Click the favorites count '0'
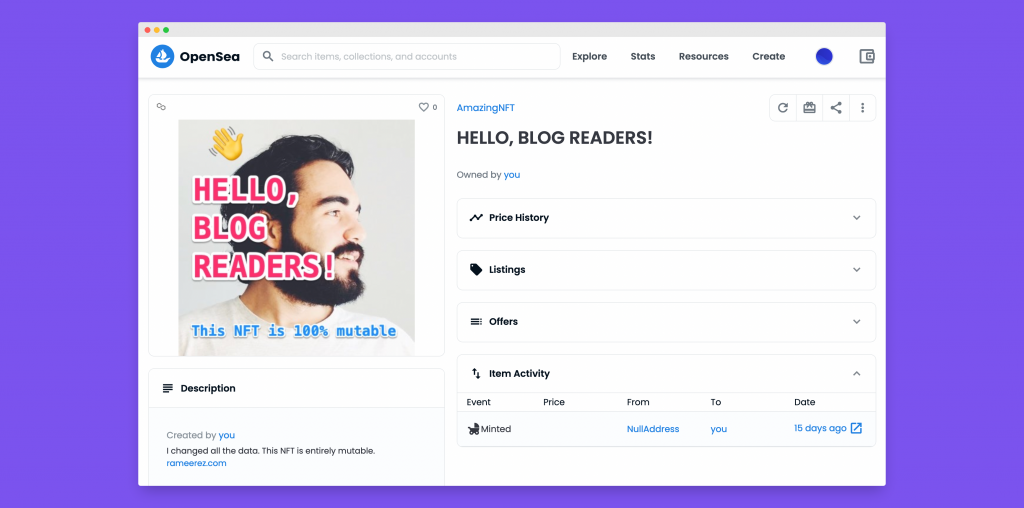This screenshot has height=508, width=1024. pyautogui.click(x=435, y=107)
